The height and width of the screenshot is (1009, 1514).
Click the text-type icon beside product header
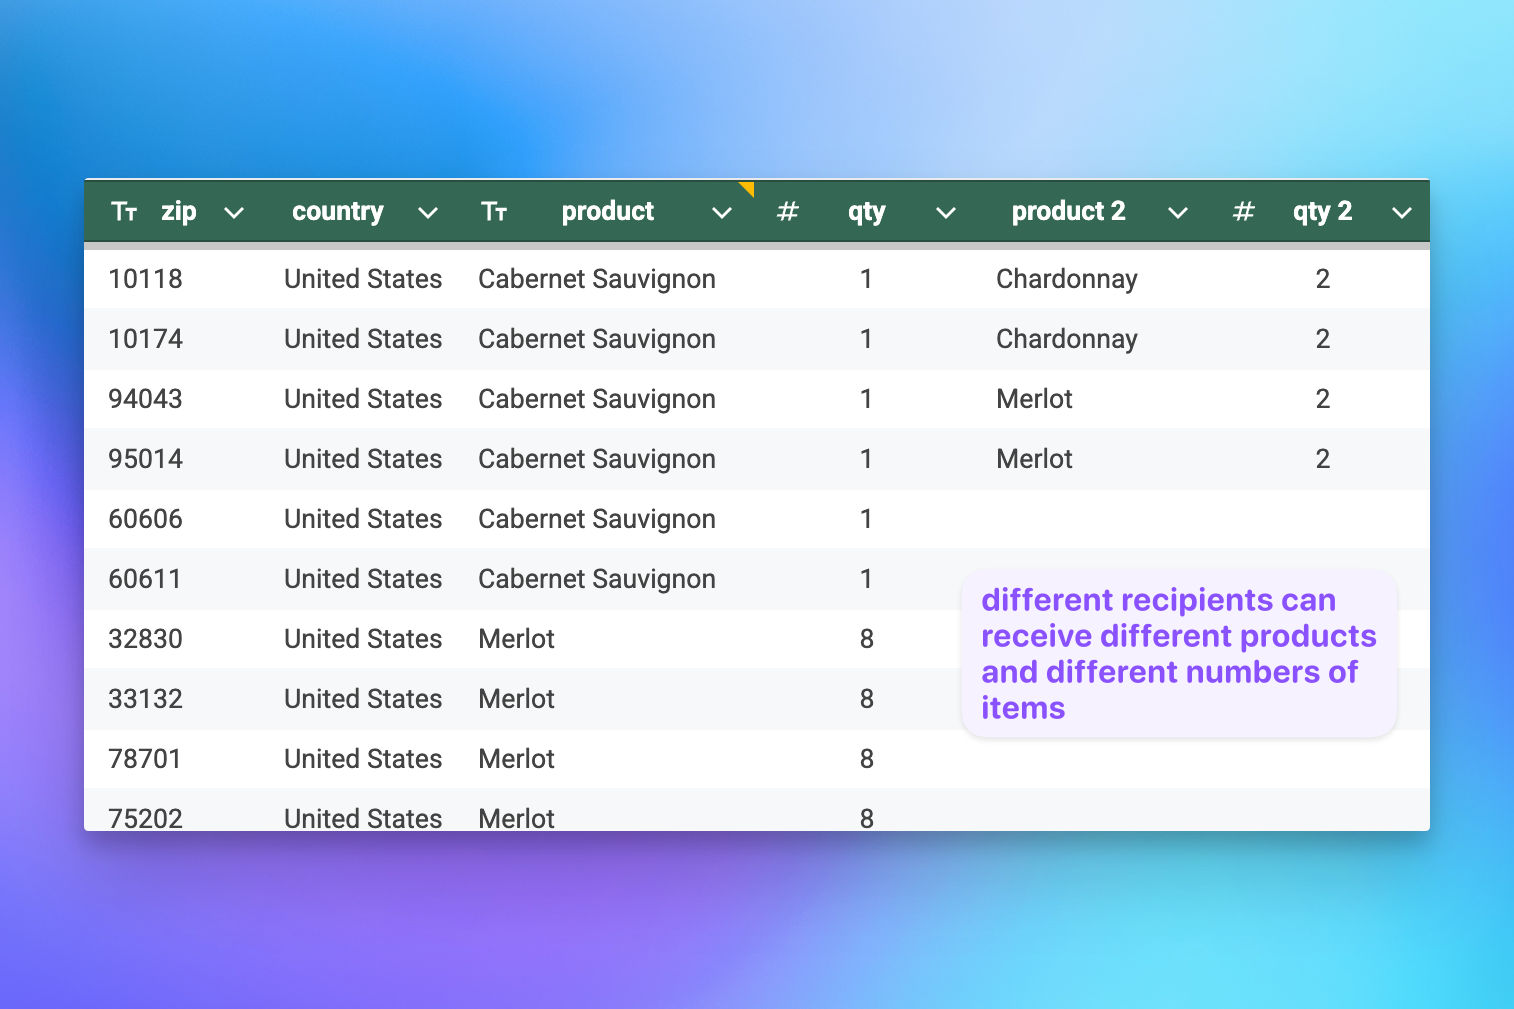[494, 211]
